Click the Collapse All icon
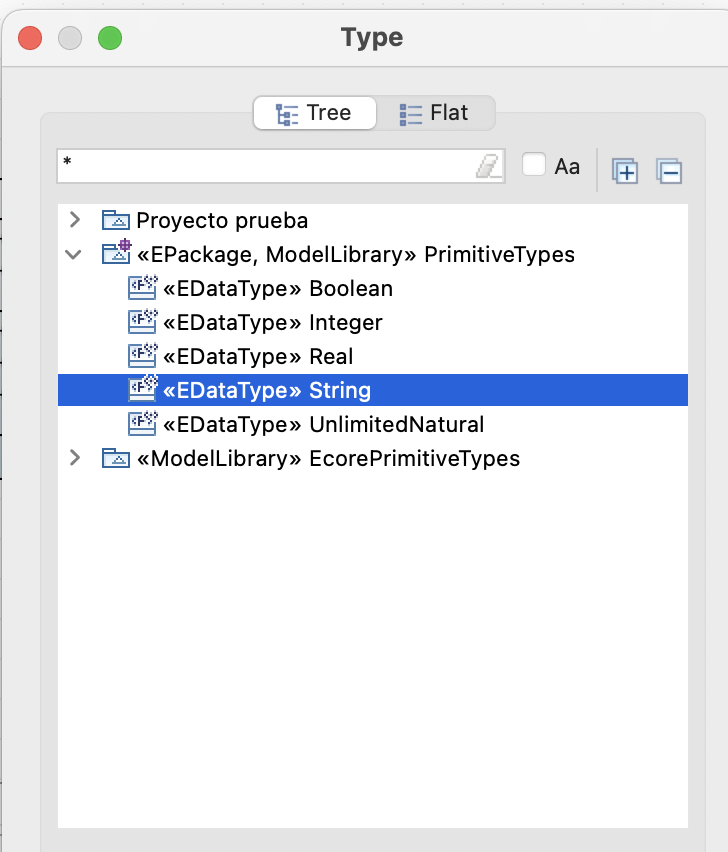Image resolution: width=728 pixels, height=852 pixels. coord(669,171)
